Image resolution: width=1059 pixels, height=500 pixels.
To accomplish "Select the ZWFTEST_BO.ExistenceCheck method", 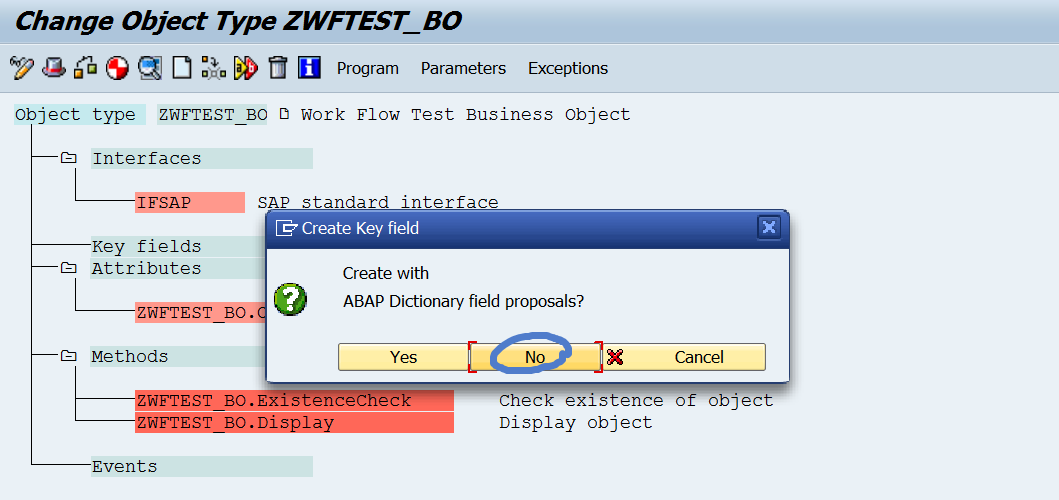I will (x=273, y=400).
